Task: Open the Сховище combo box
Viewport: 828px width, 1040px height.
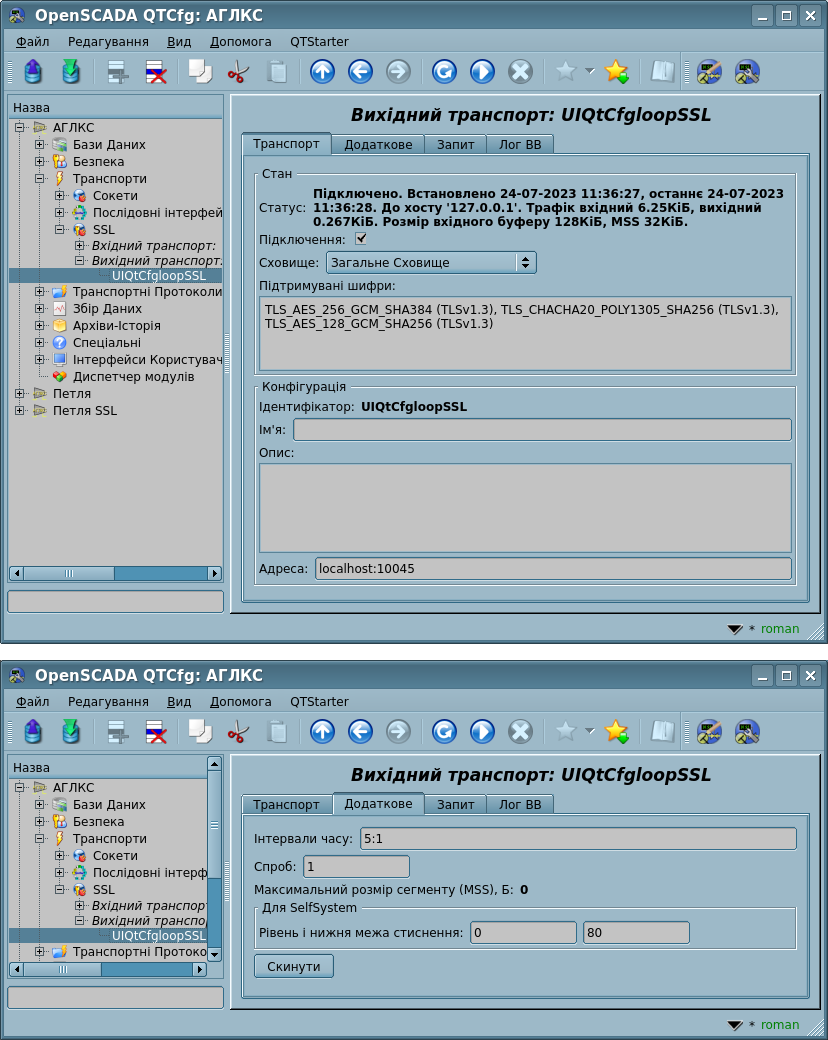Action: click(x=431, y=263)
